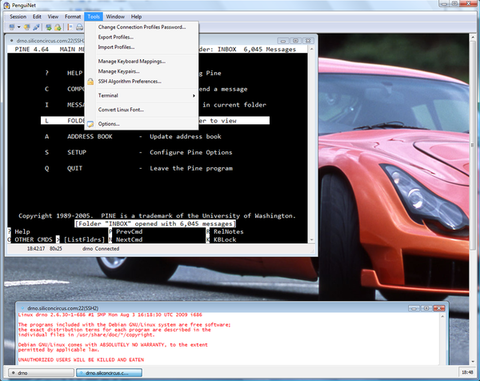Click the PenguiNet penguin title bar icon
Viewport: 480px width, 381px height.
(x=6, y=5)
